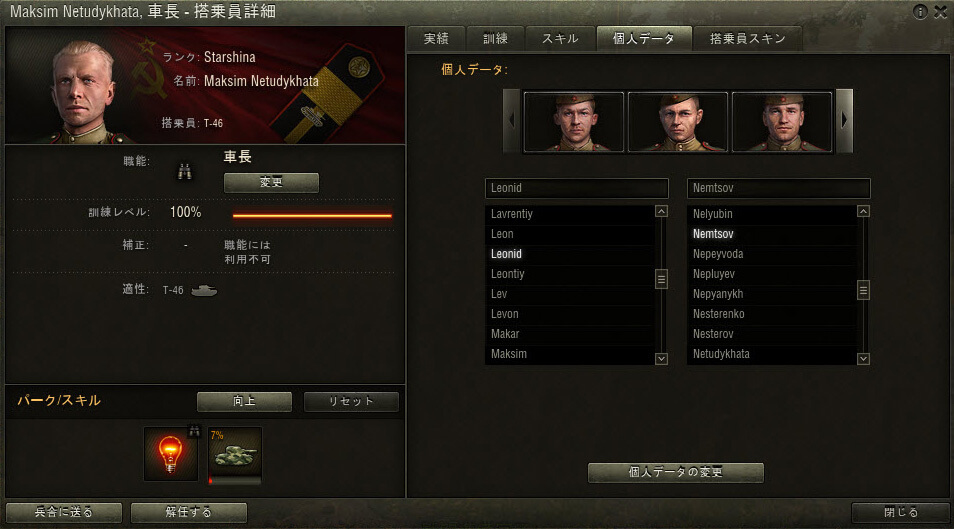Viewport: 954px width, 529px height.
Task: Click the binoculars commander role icon
Action: [184, 172]
